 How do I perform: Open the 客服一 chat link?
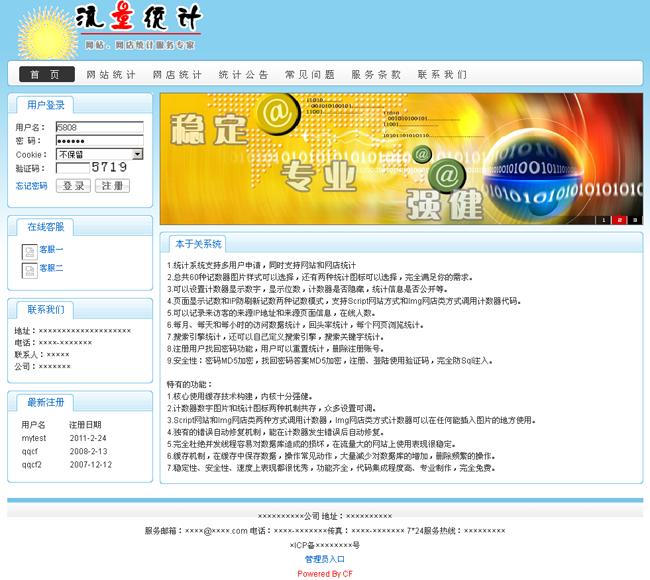[x=51, y=250]
